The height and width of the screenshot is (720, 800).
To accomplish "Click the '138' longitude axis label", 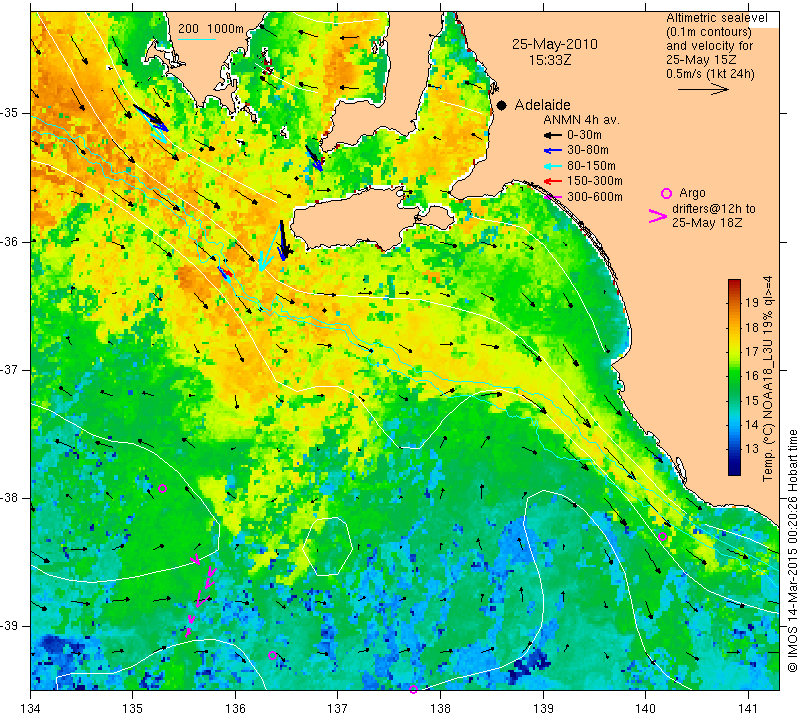I will [441, 709].
